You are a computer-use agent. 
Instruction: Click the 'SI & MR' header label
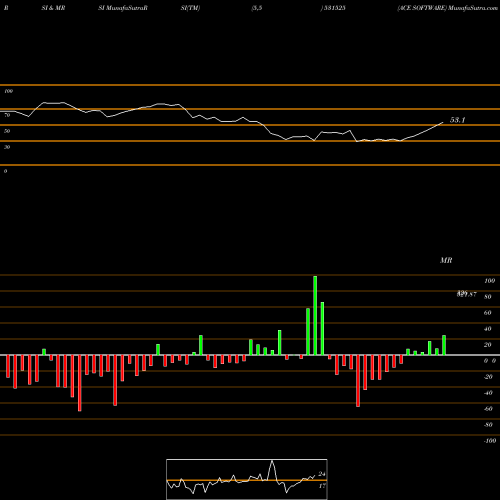pos(53,8)
